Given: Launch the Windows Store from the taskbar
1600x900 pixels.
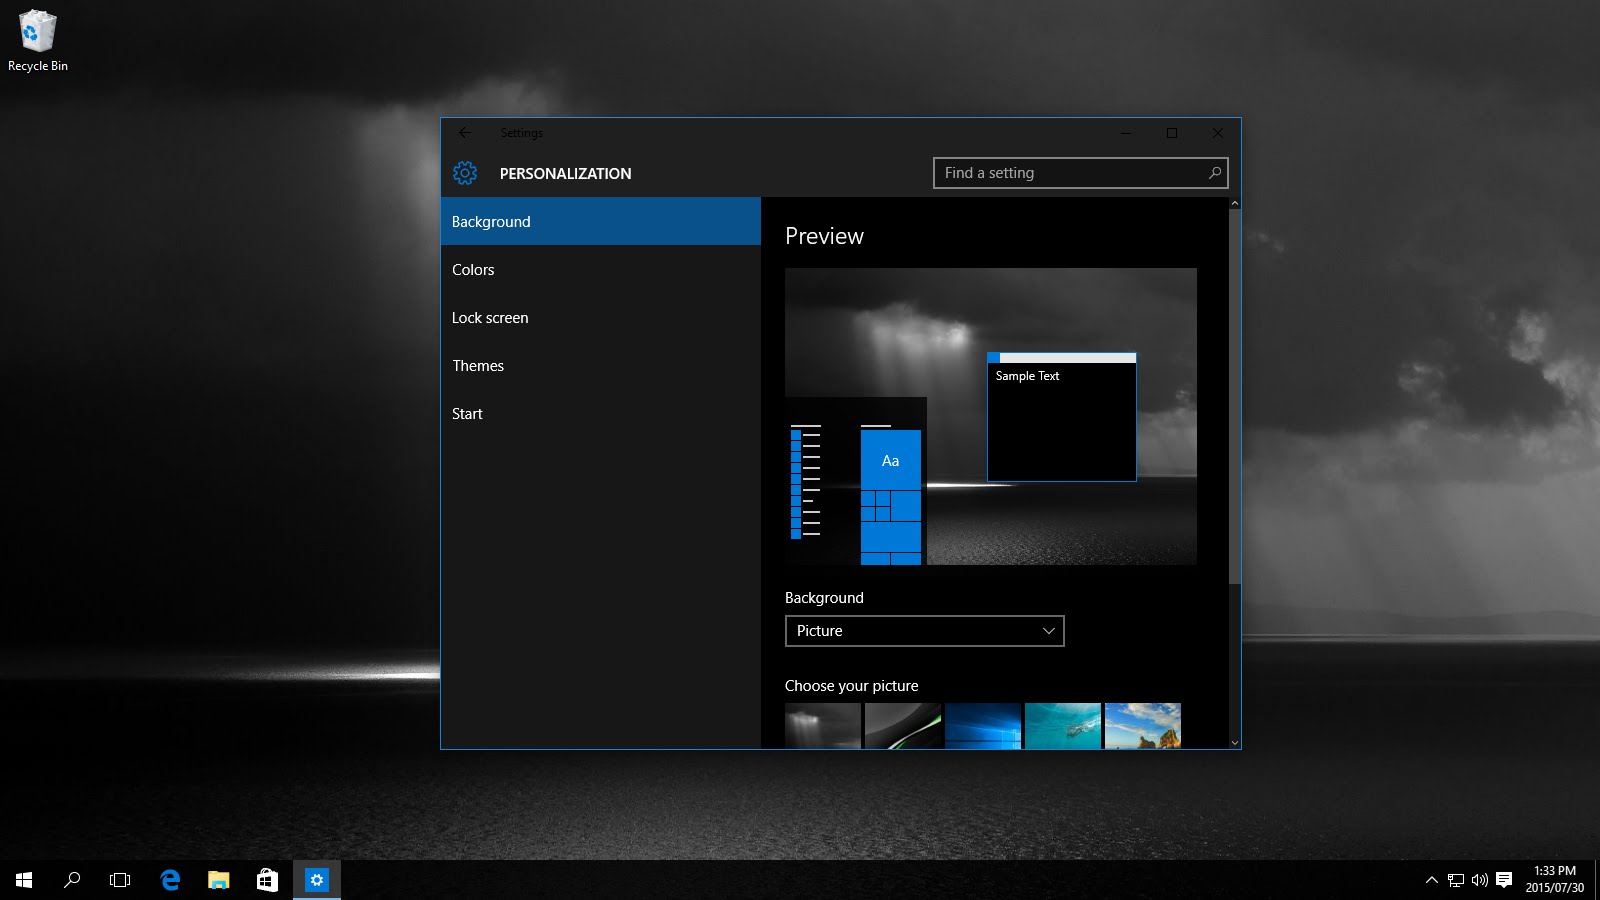Looking at the screenshot, I should click(x=267, y=880).
